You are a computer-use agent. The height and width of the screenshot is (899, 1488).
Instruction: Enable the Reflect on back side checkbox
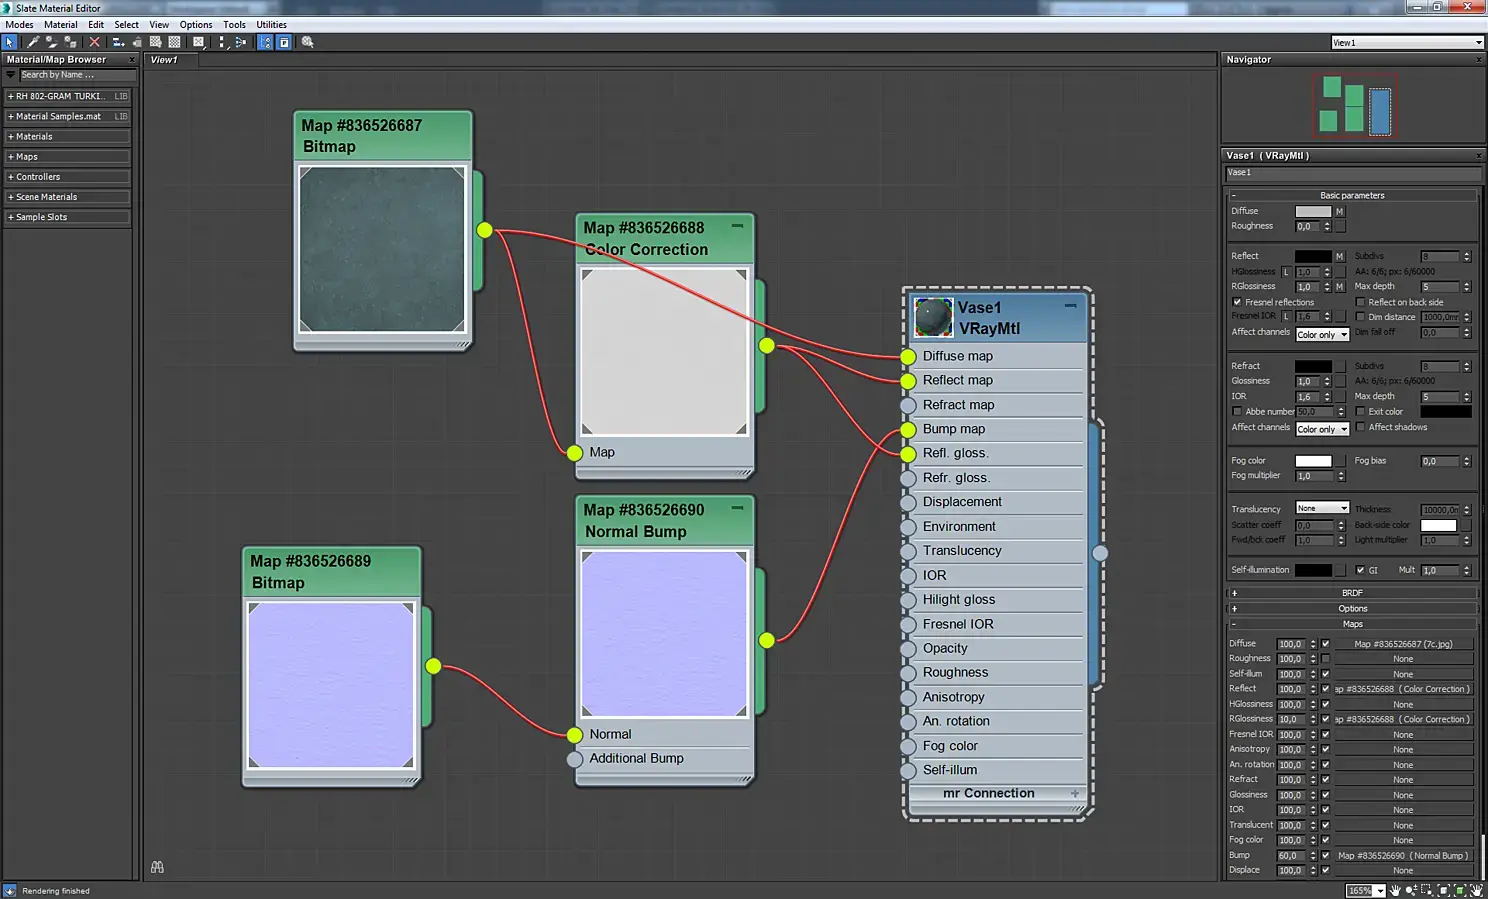[x=1360, y=302]
